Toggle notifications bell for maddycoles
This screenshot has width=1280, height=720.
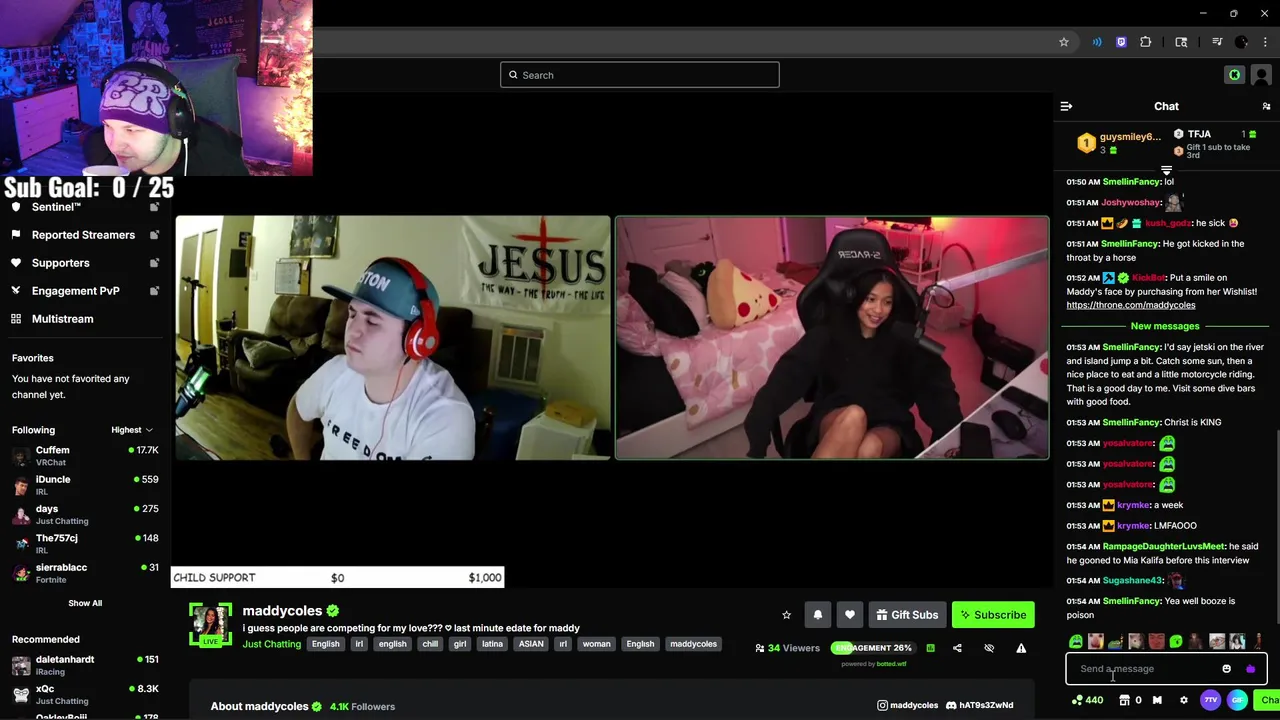pos(817,615)
